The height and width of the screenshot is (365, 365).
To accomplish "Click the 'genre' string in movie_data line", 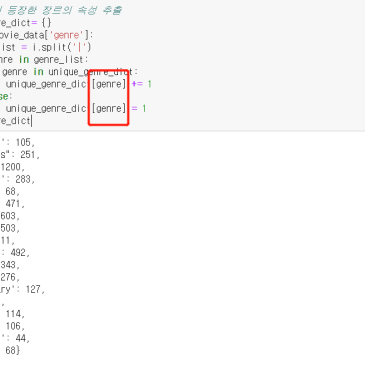I will (x=66, y=35).
